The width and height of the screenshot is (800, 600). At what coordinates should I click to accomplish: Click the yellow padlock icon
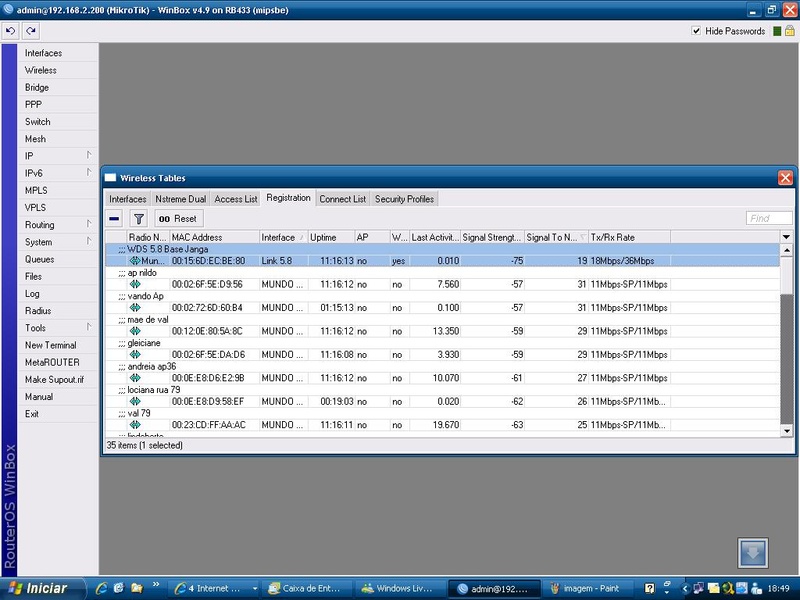pos(789,31)
